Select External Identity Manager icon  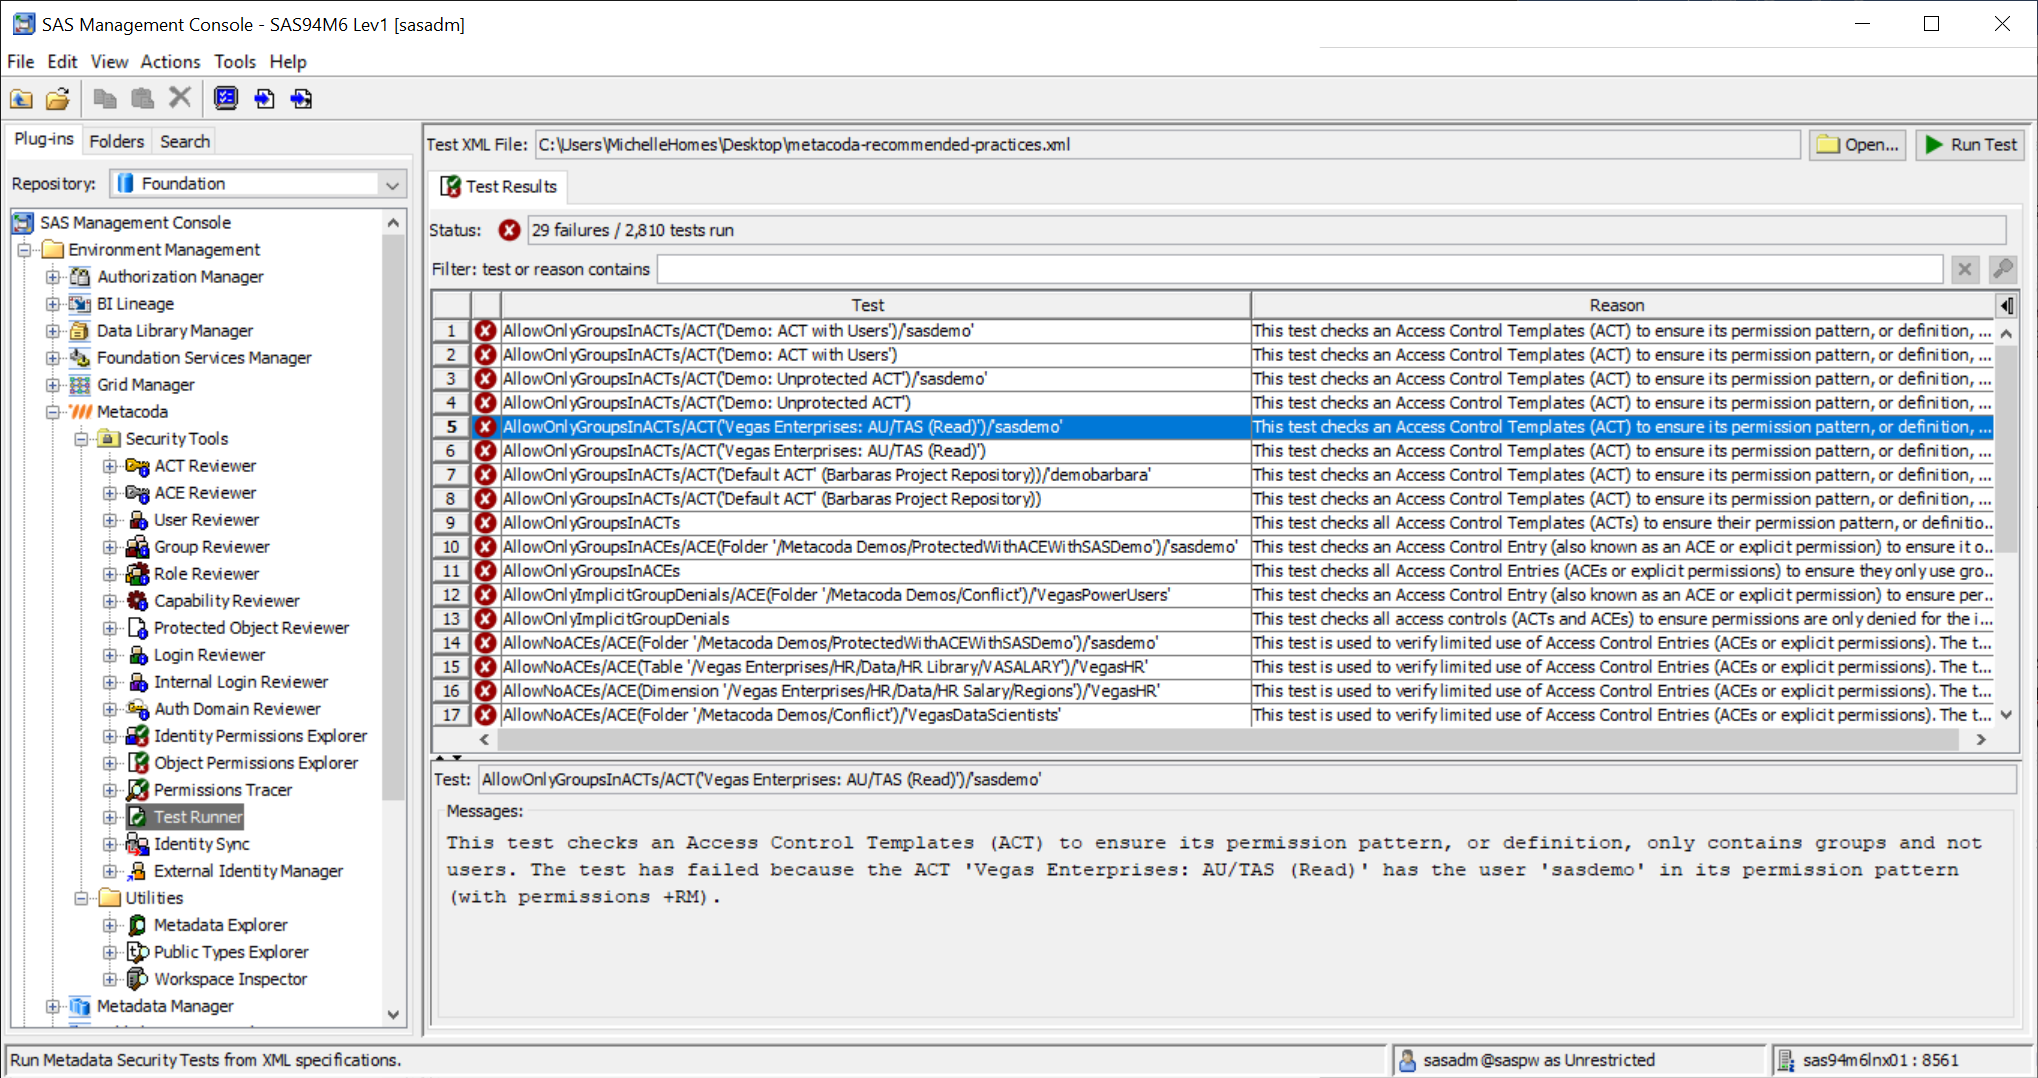point(137,871)
